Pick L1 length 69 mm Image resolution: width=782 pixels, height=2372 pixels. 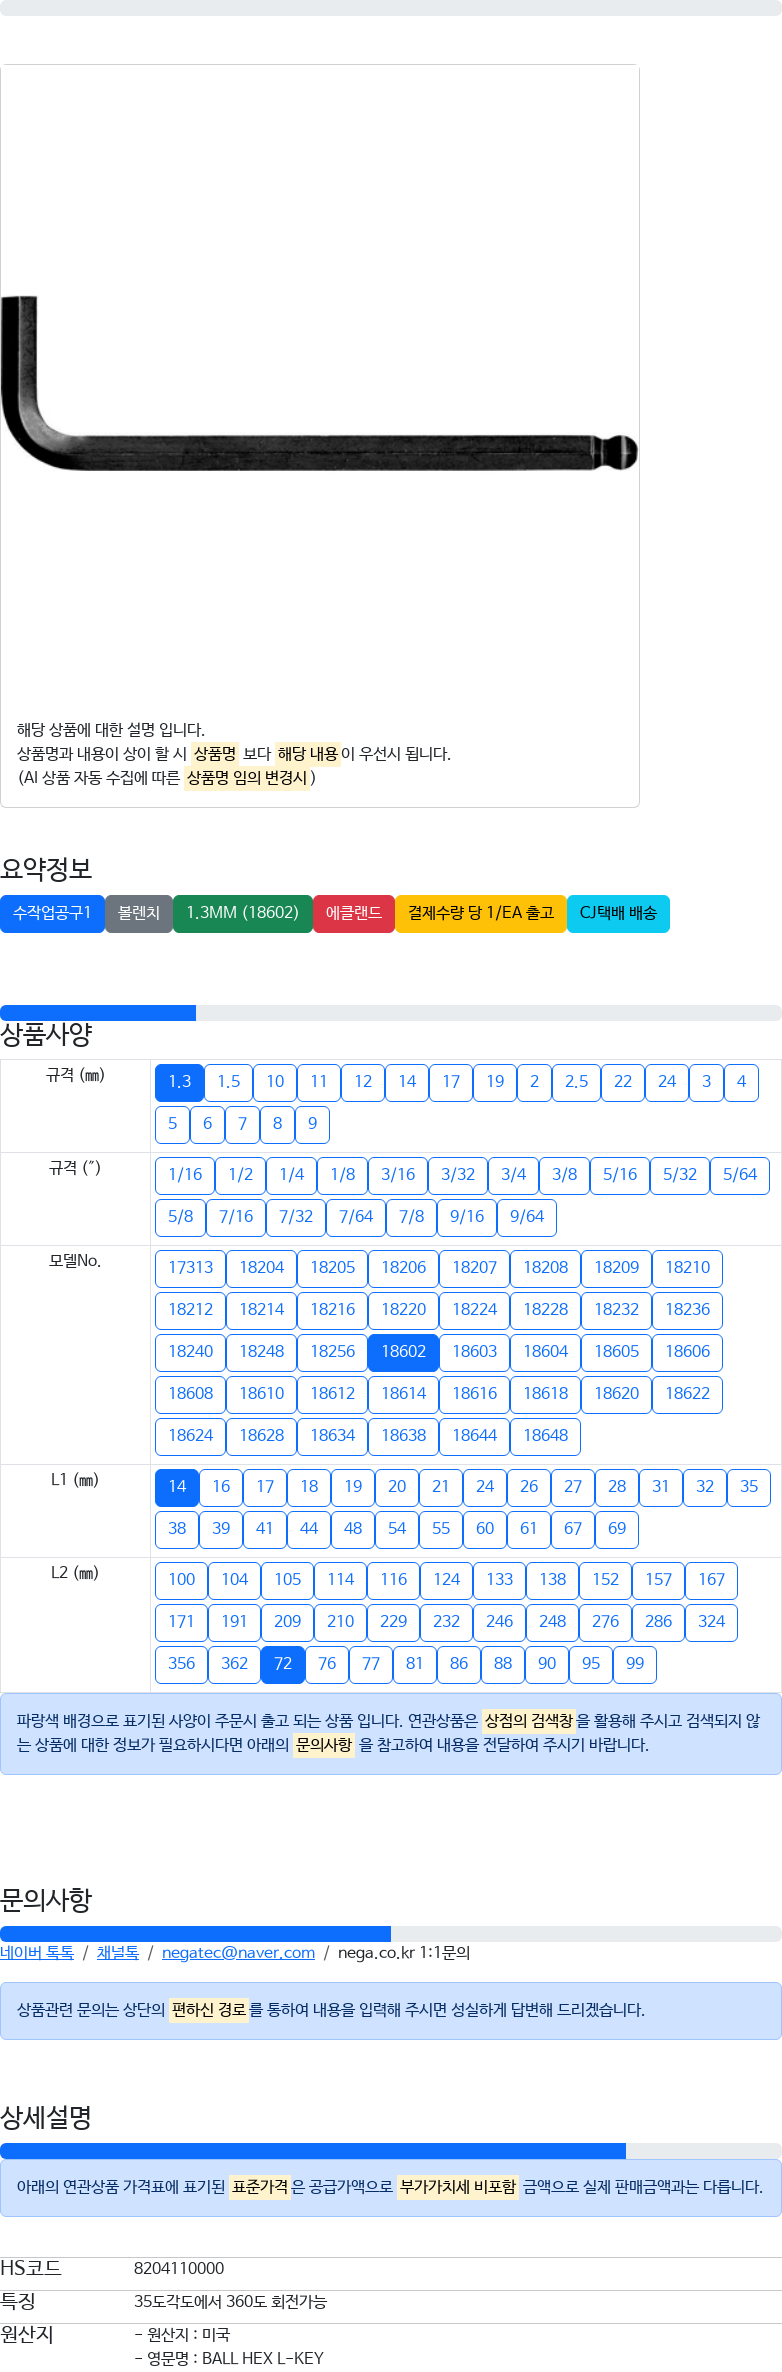[617, 1529]
